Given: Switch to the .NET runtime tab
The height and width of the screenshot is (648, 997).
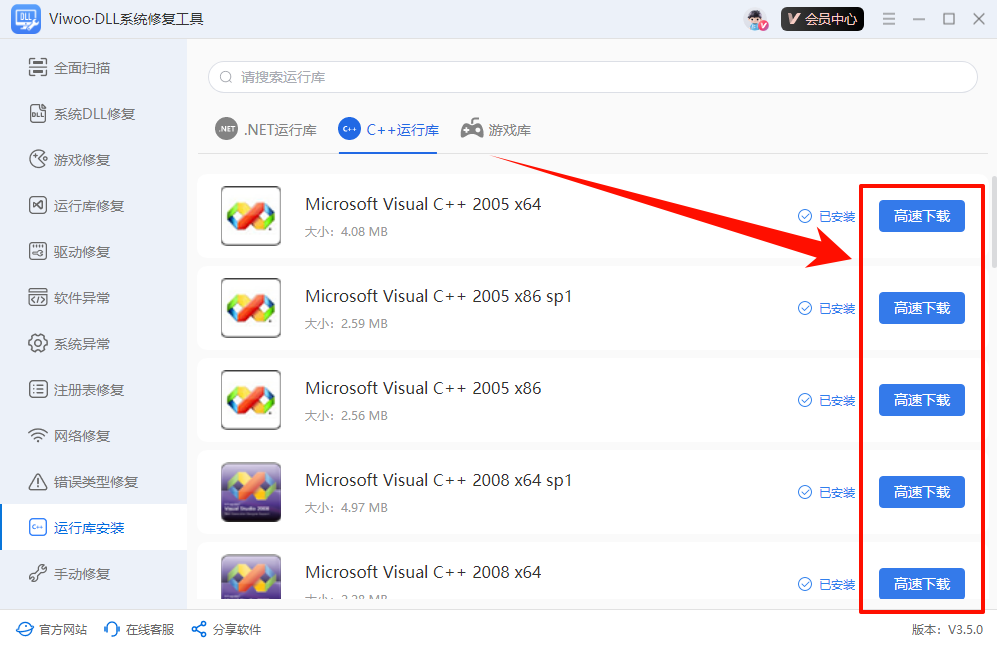Looking at the screenshot, I should click(x=266, y=130).
